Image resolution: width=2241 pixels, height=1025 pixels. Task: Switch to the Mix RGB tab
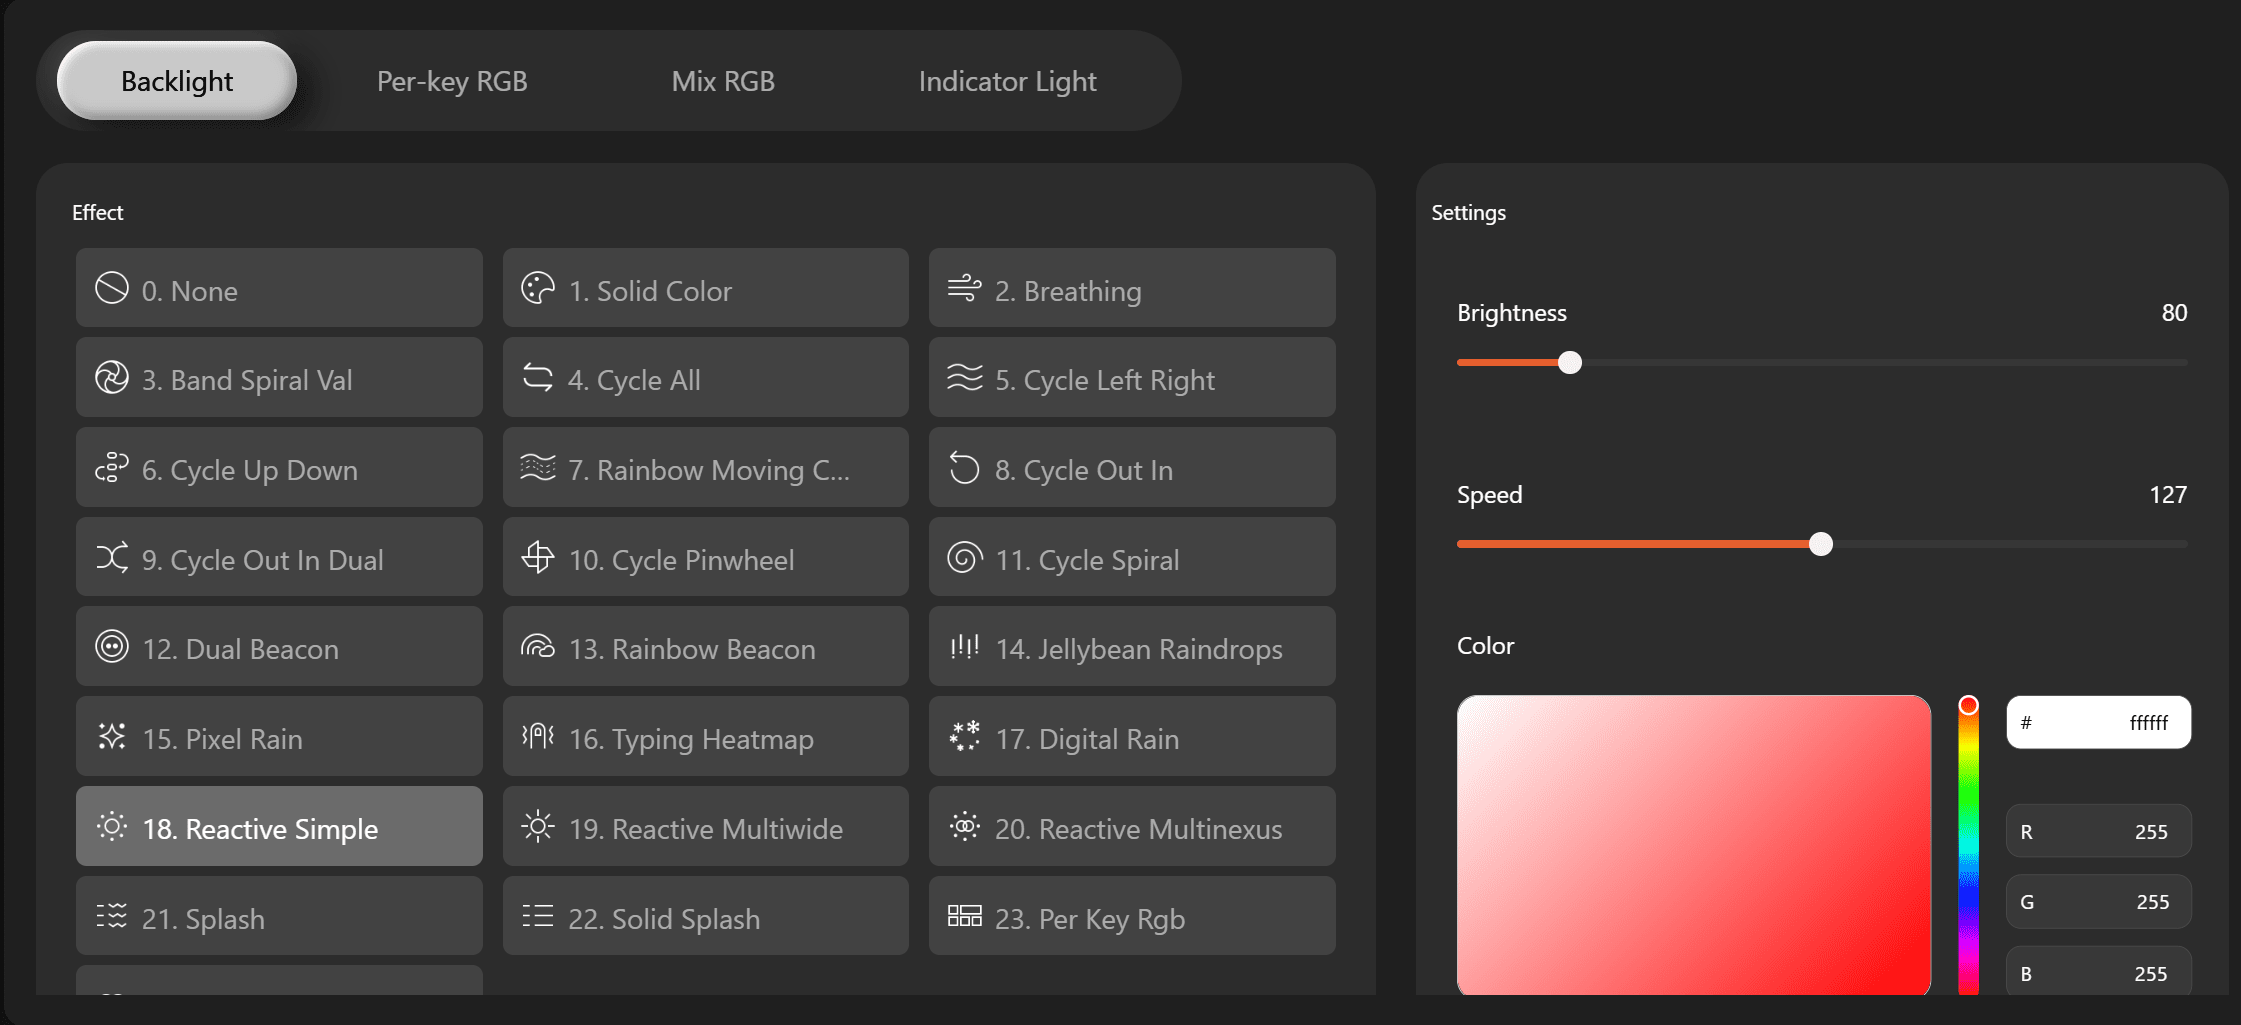[723, 80]
